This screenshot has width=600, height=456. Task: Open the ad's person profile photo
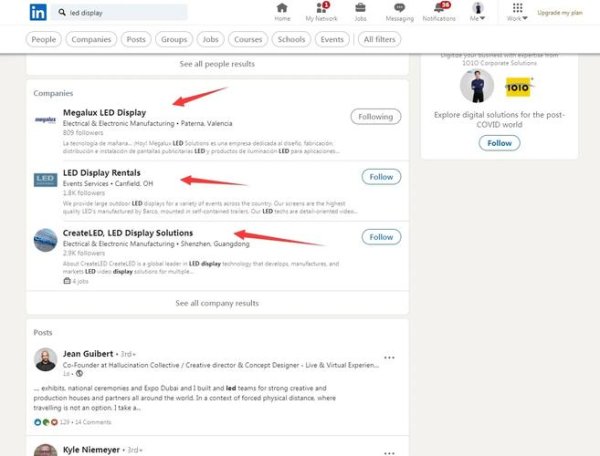pyautogui.click(x=477, y=86)
